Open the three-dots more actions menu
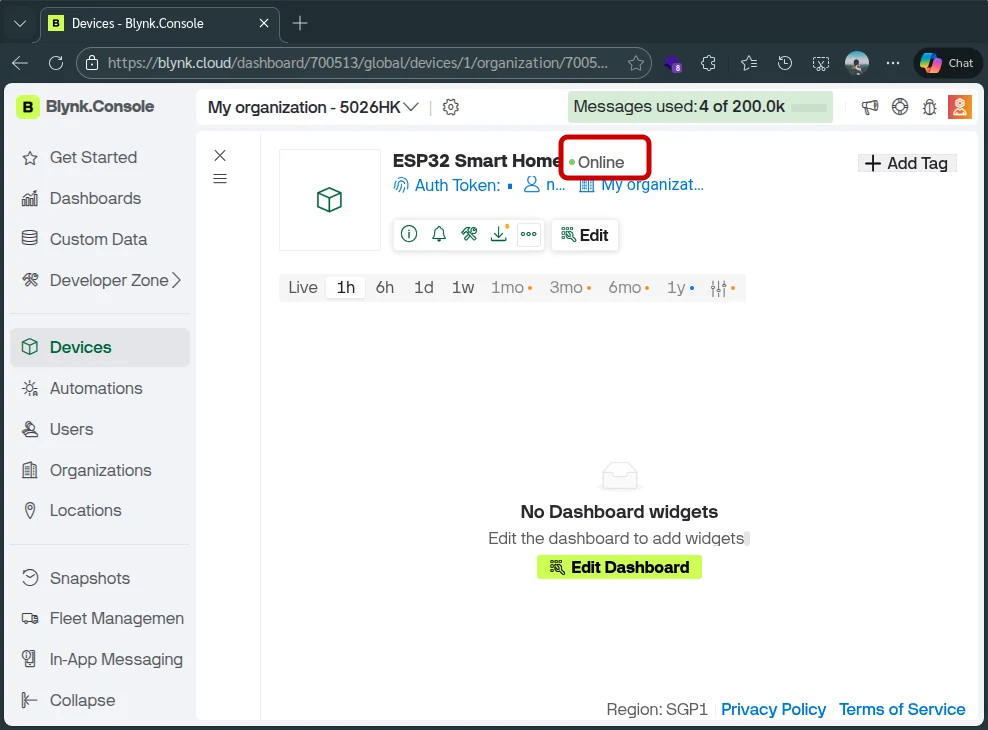Screen dimensions: 988x730 pos(529,234)
